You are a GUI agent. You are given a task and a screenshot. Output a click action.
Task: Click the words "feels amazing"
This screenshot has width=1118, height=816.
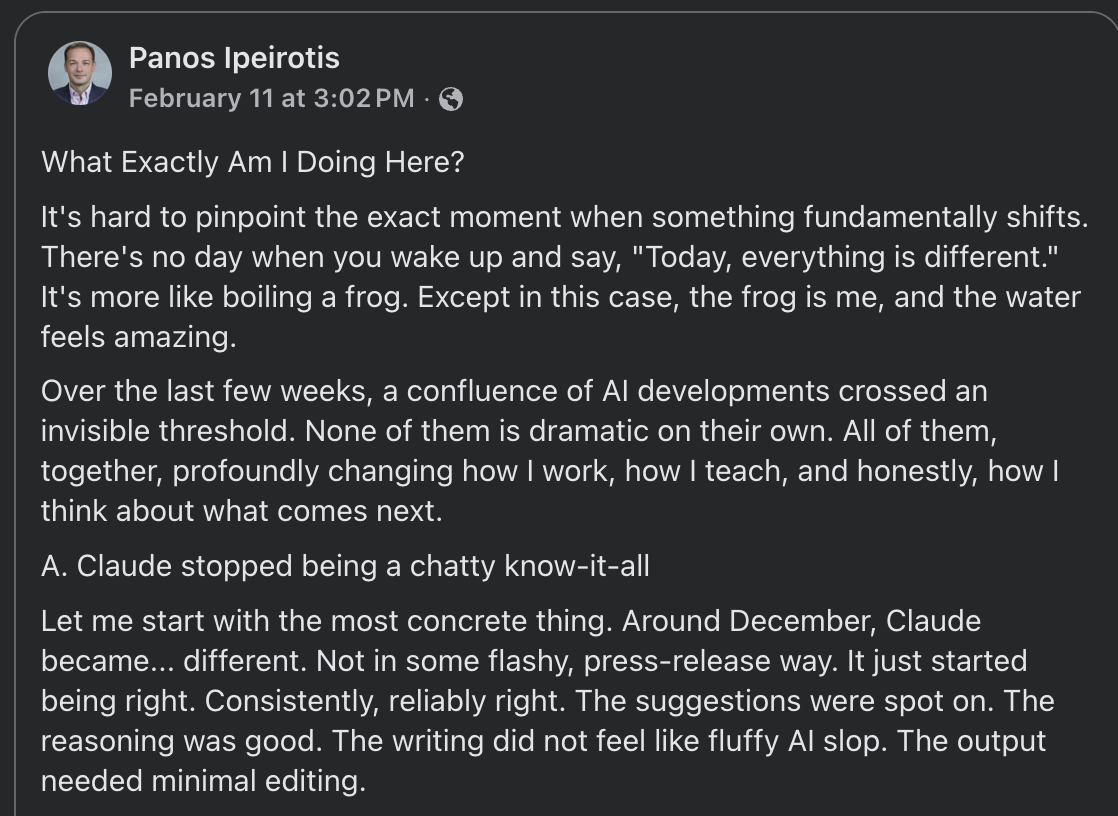(139, 338)
